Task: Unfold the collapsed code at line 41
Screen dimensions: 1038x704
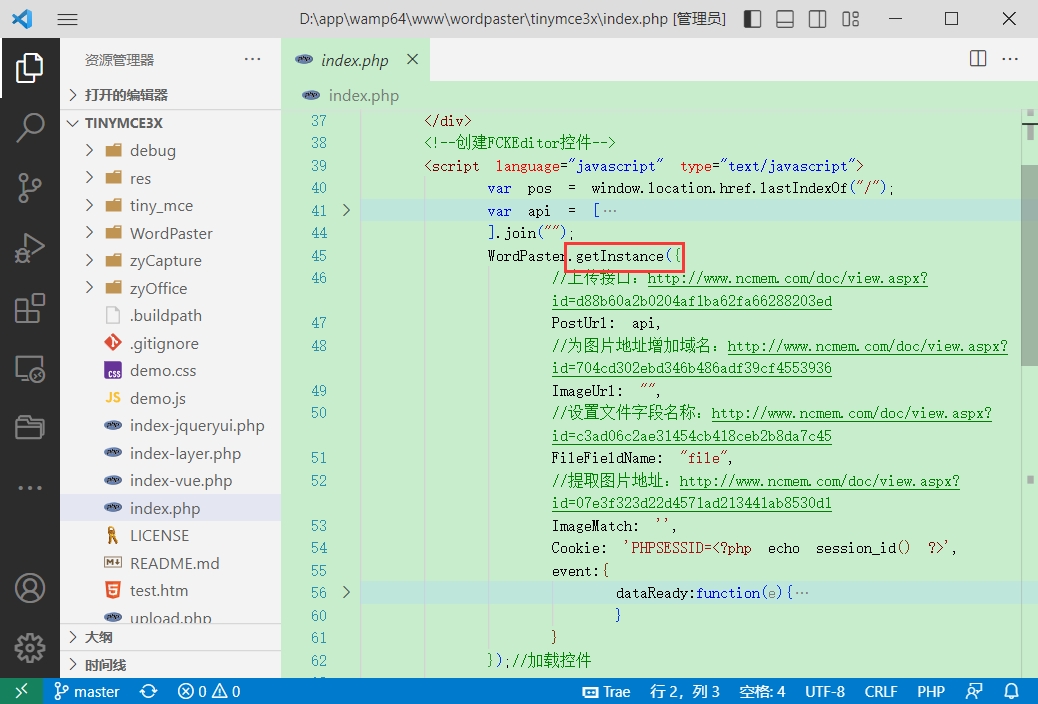Action: tap(346, 211)
